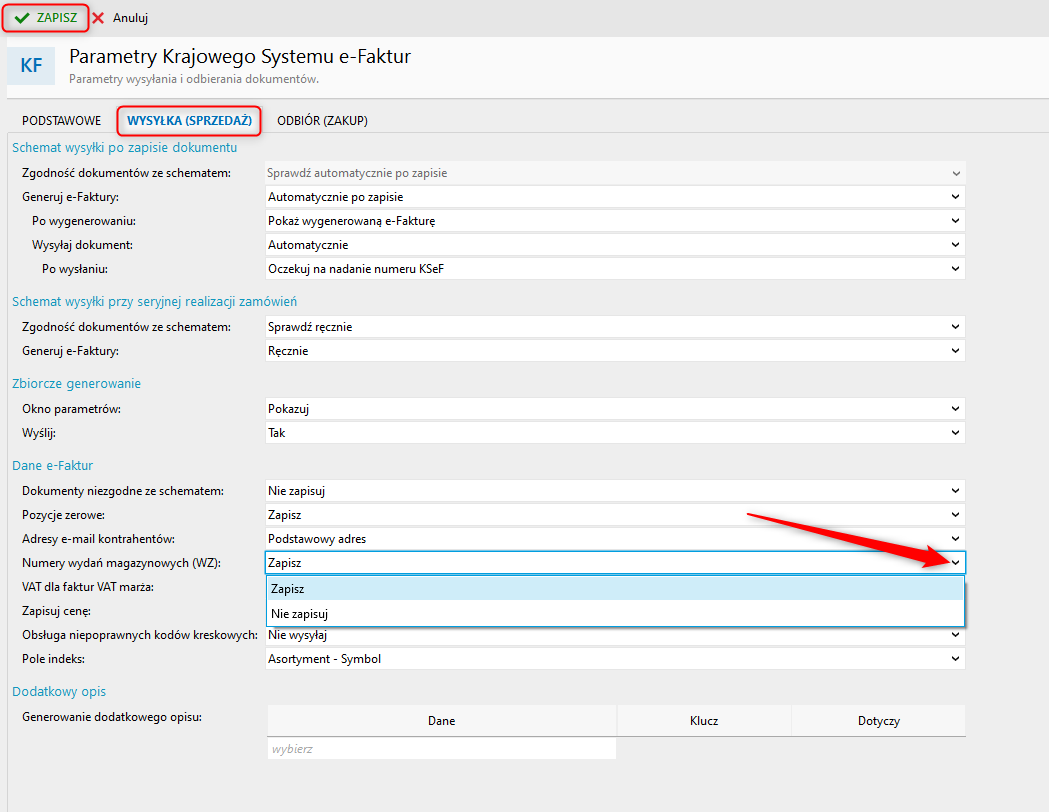Click the green checkmark Zapisz icon
The image size is (1049, 812).
(x=21, y=18)
